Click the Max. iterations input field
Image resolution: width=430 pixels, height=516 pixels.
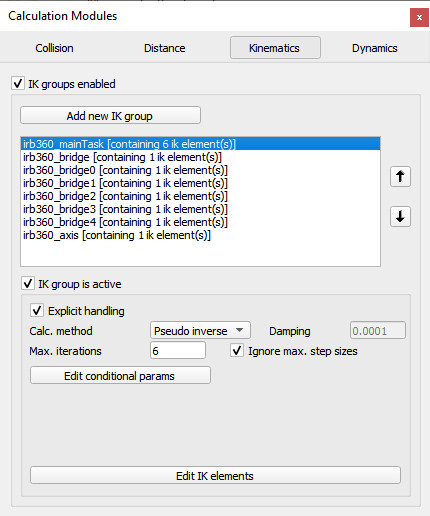pos(178,351)
